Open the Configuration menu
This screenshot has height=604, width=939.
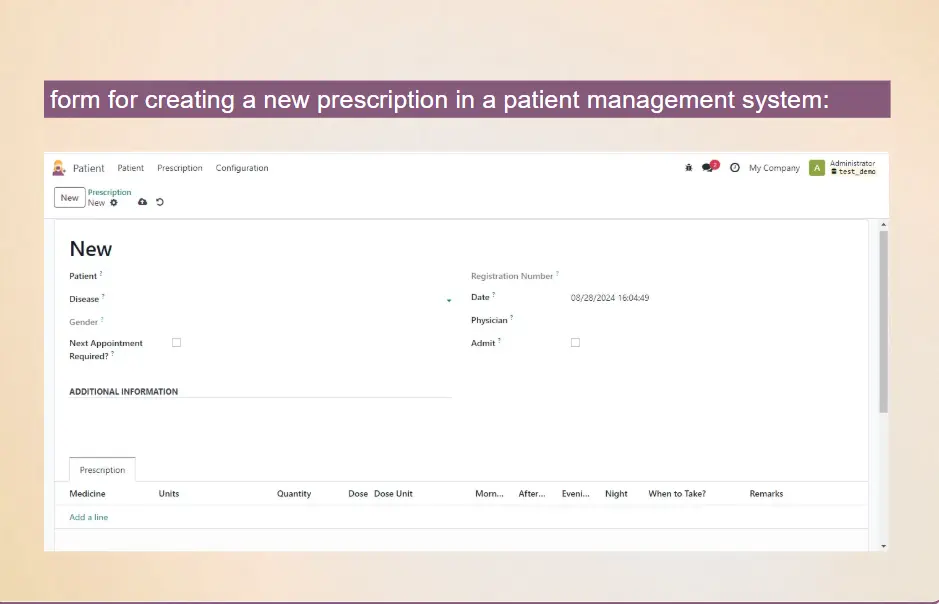[242, 168]
